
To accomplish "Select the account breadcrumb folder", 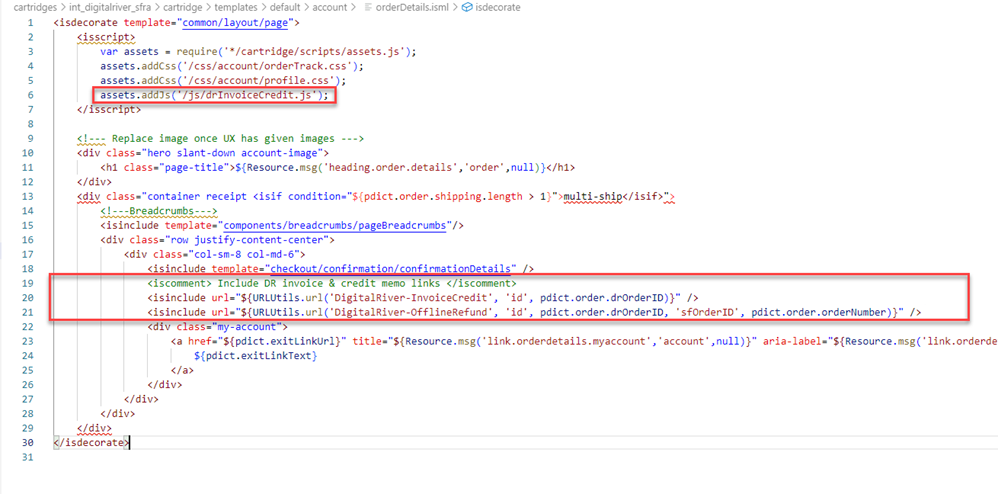I will [330, 7].
